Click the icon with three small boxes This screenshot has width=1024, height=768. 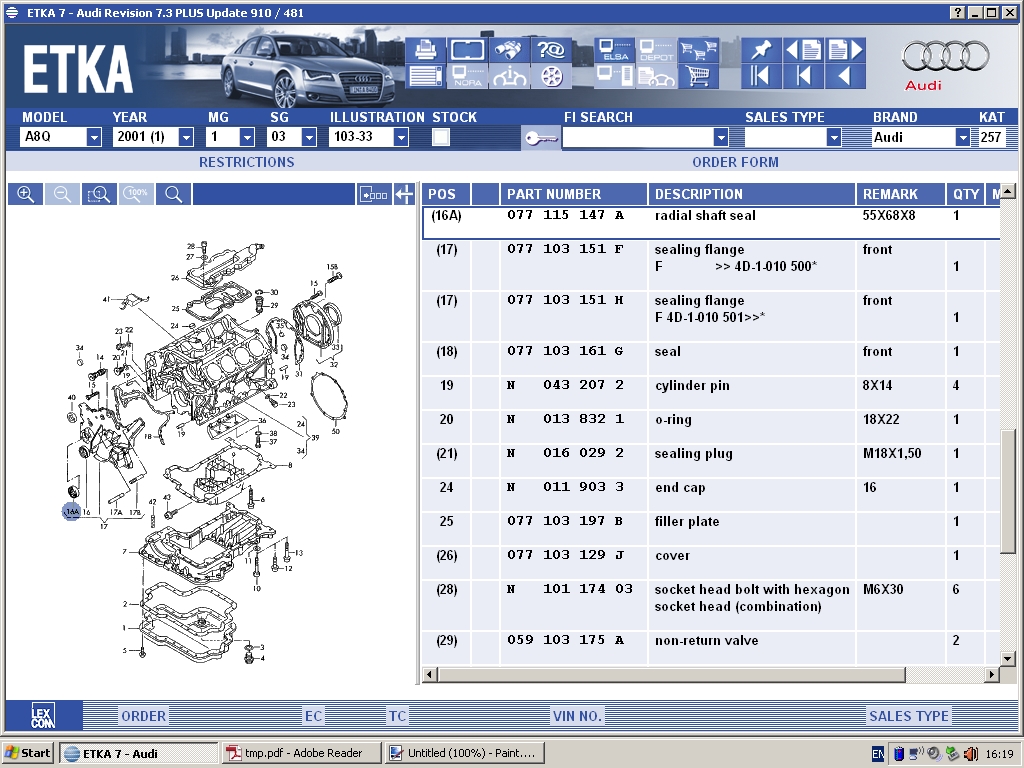pyautogui.click(x=374, y=194)
